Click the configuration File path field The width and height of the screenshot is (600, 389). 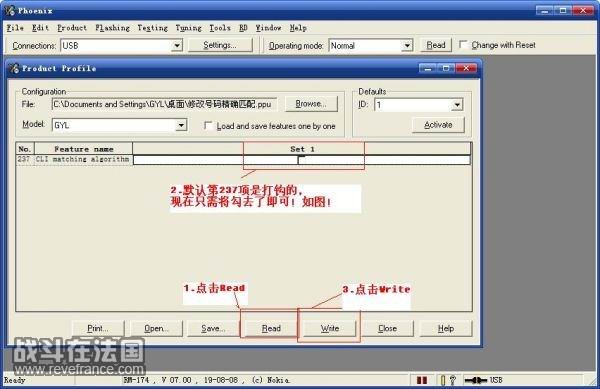pyautogui.click(x=164, y=104)
